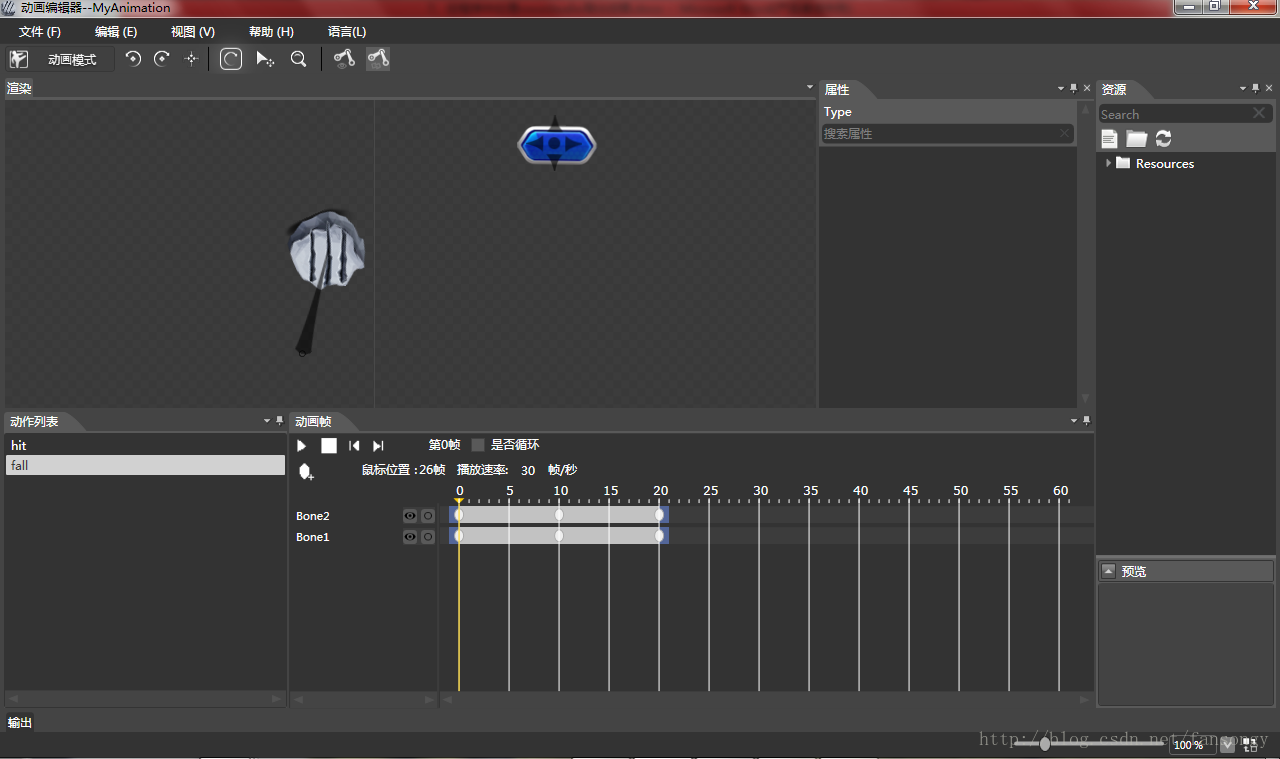Select the Resources folder
This screenshot has width=1280, height=759.
1165,163
